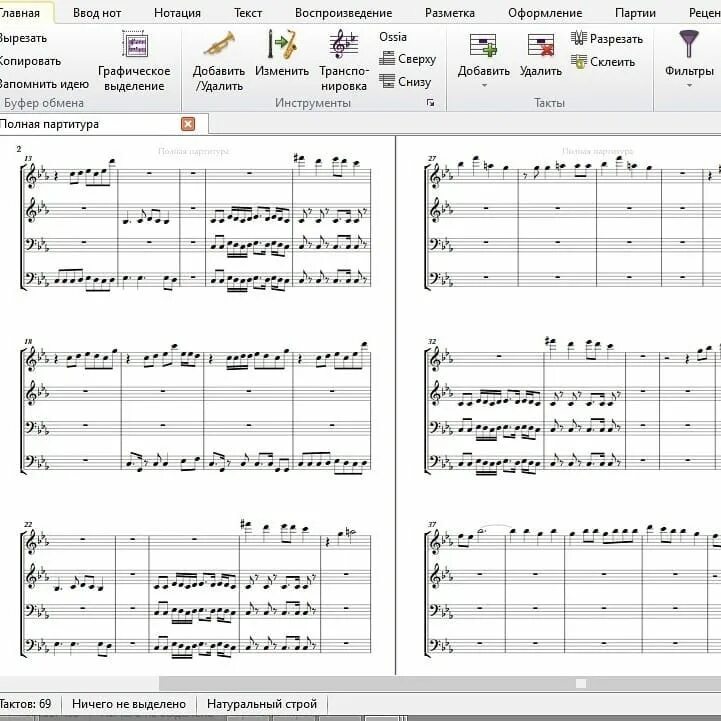Click the Ossia label in Instruments group
The image size is (721, 721).
click(x=393, y=37)
